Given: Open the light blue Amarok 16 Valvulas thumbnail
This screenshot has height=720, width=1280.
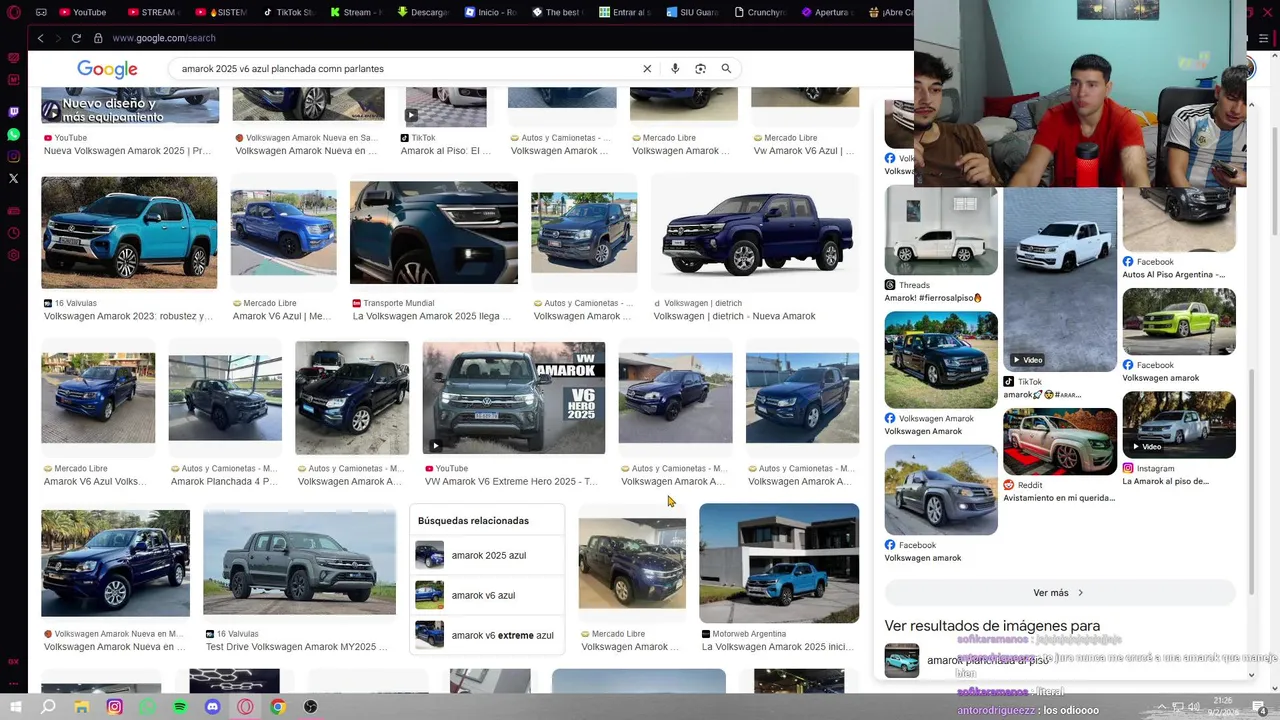Looking at the screenshot, I should point(129,233).
